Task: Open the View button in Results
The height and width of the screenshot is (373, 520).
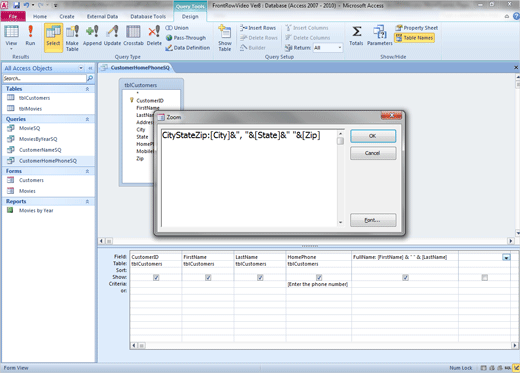Action: coord(11,37)
